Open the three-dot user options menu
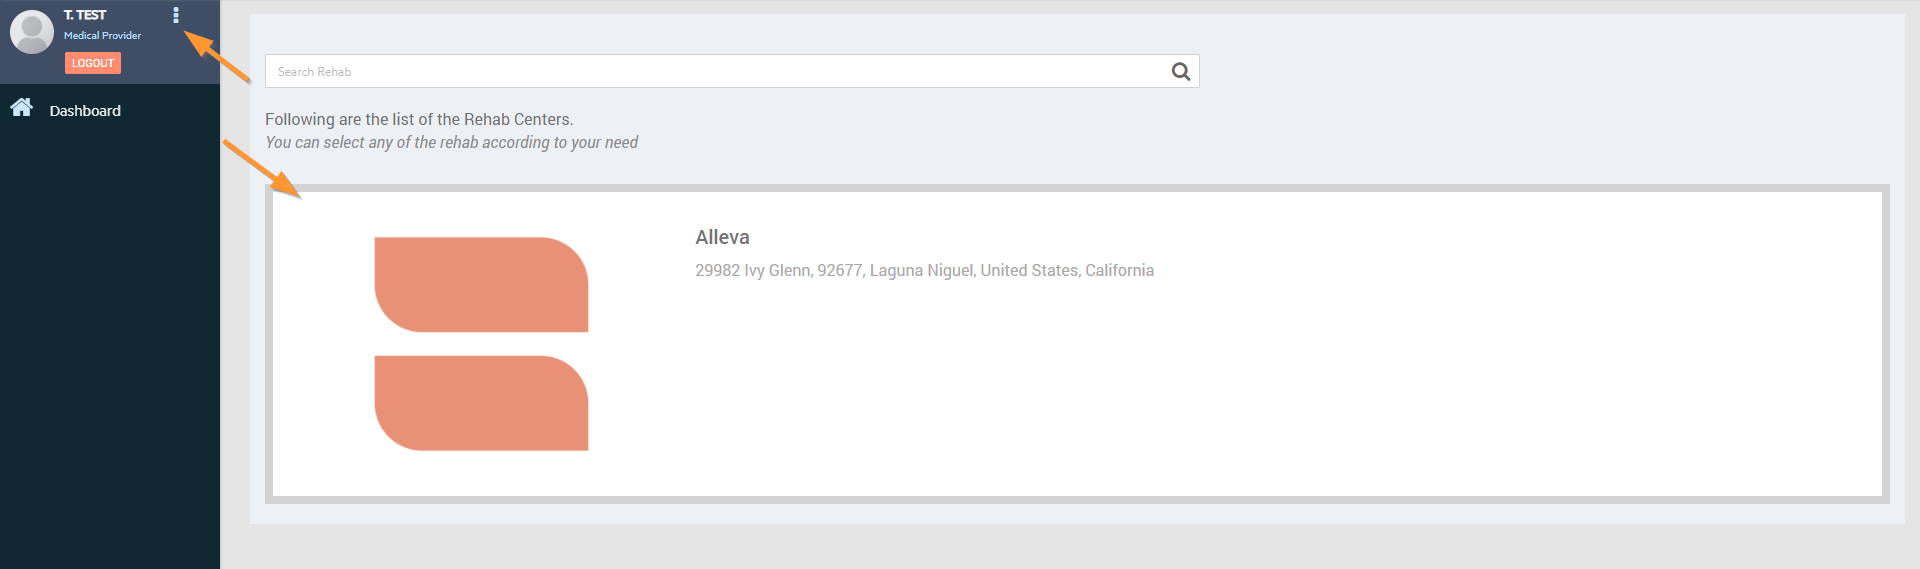 [x=176, y=15]
